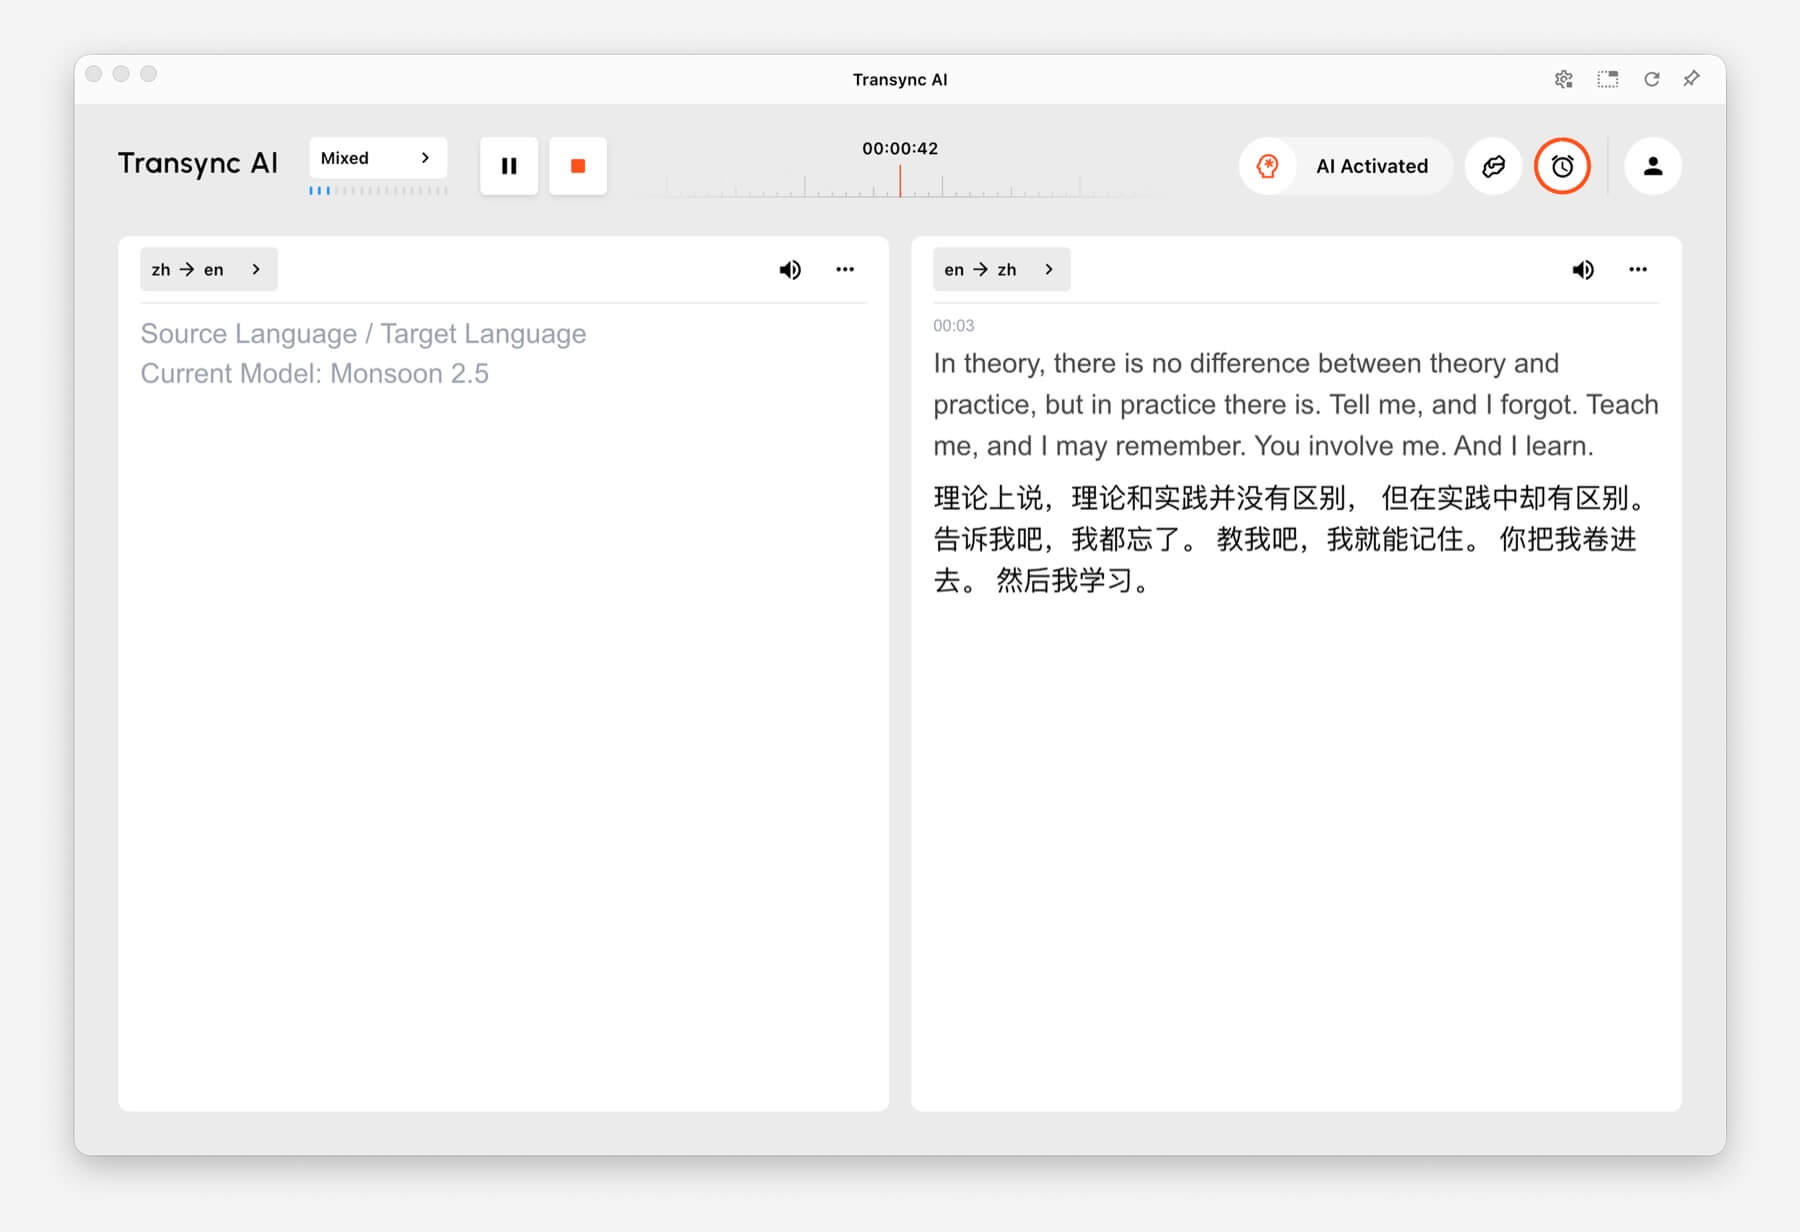Click the refresh icon in title bar
The image size is (1800, 1232).
tap(1652, 79)
